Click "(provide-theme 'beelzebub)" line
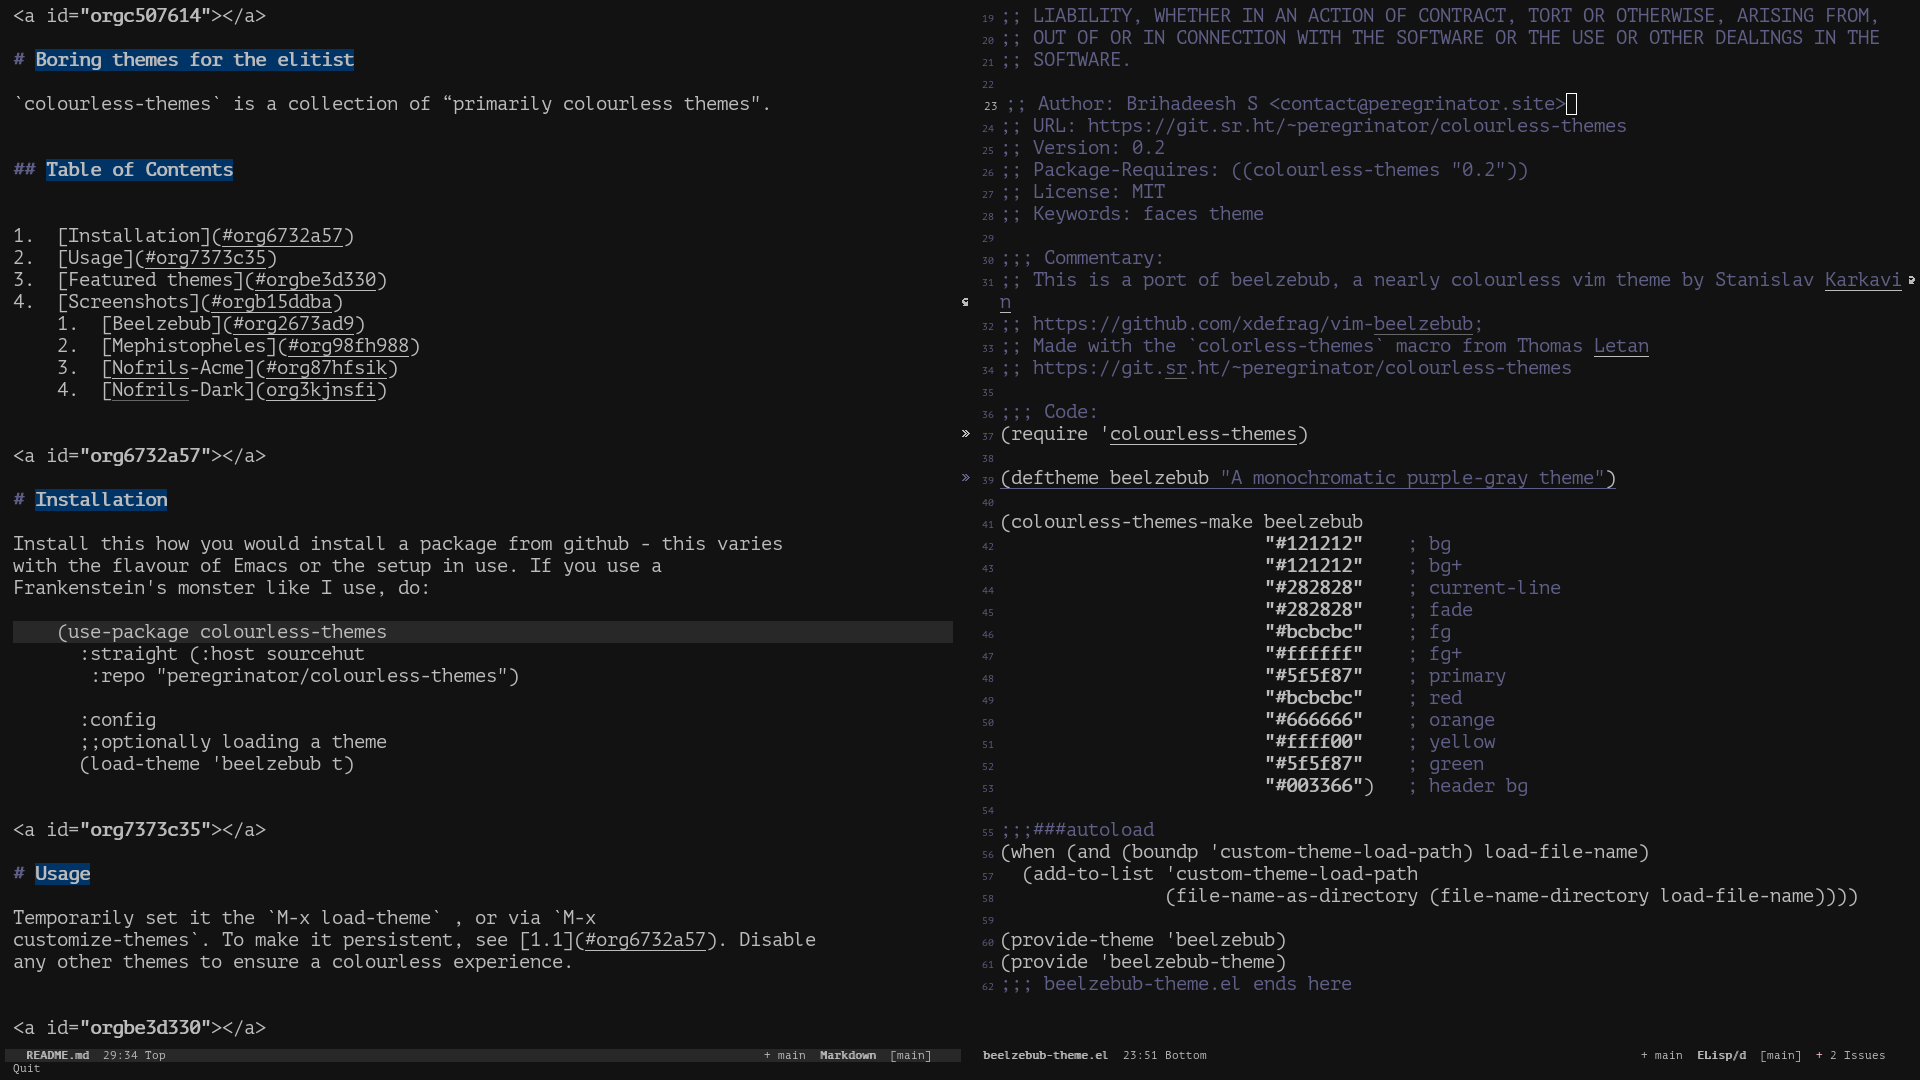This screenshot has width=1920, height=1080. pyautogui.click(x=1143, y=940)
